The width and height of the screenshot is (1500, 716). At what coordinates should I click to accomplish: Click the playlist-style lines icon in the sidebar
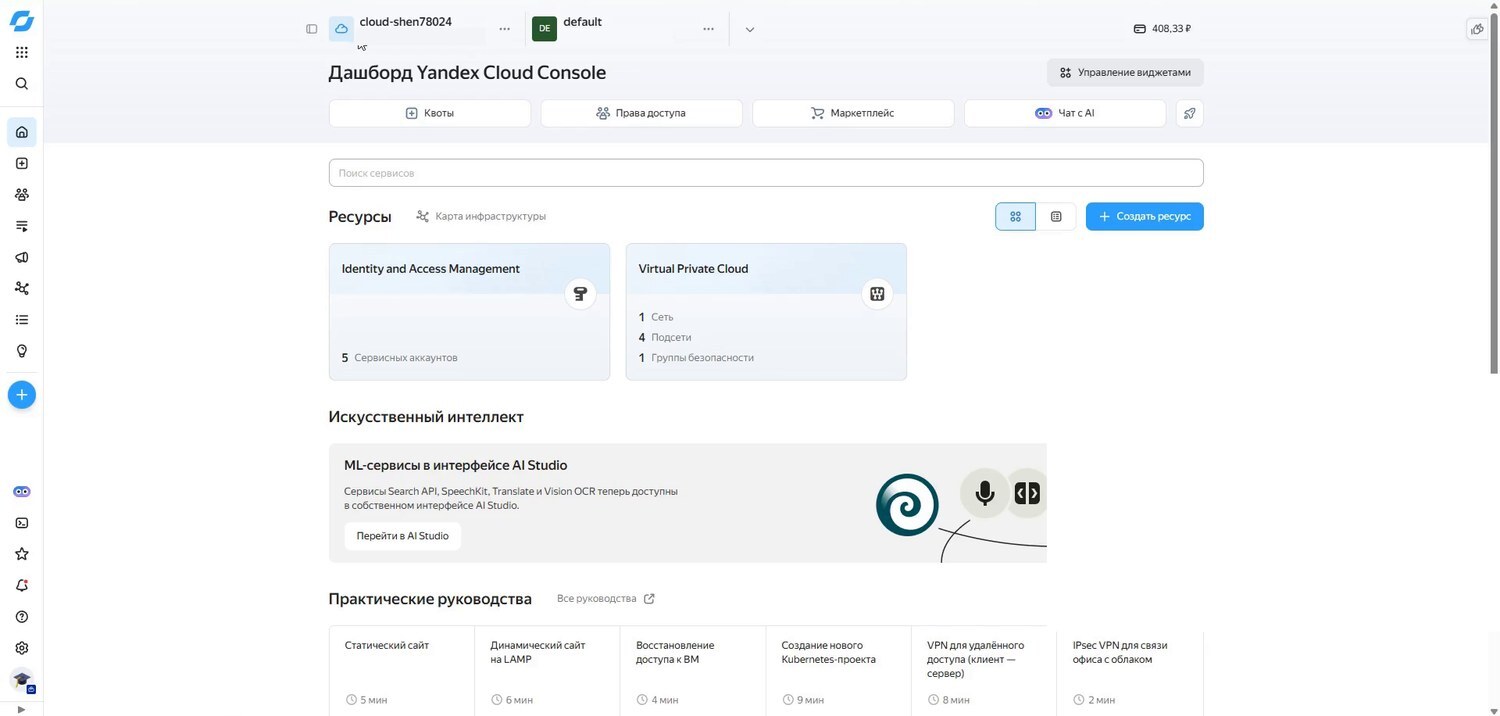pyautogui.click(x=22, y=226)
